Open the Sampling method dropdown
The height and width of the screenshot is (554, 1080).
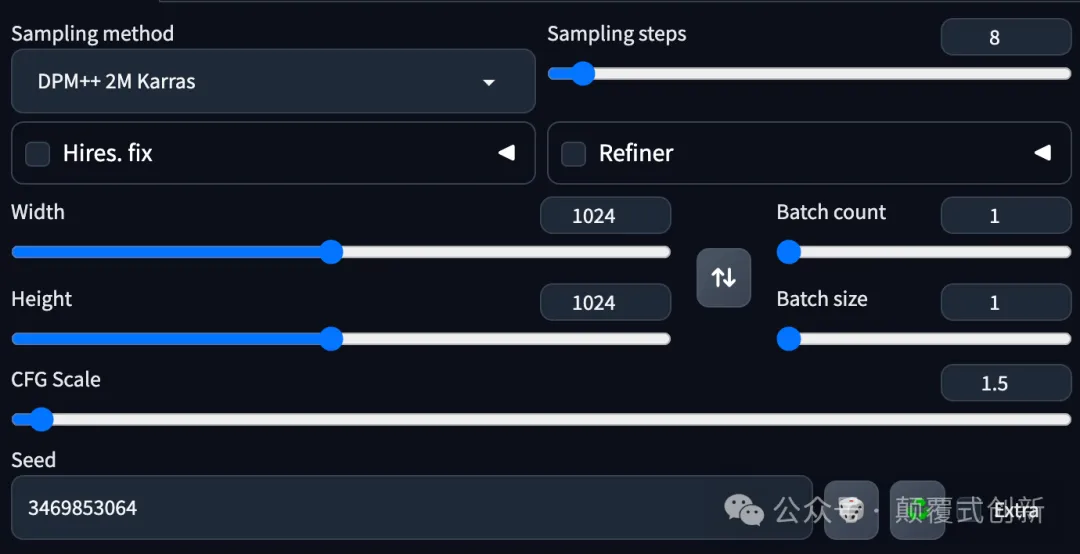click(x=273, y=81)
